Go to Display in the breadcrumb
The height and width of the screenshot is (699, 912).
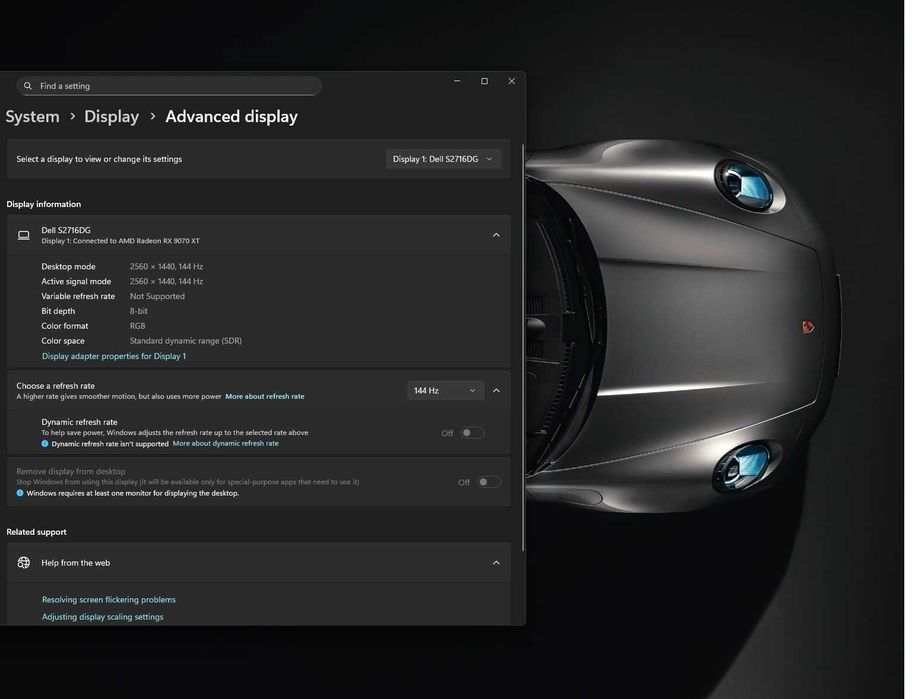point(112,116)
